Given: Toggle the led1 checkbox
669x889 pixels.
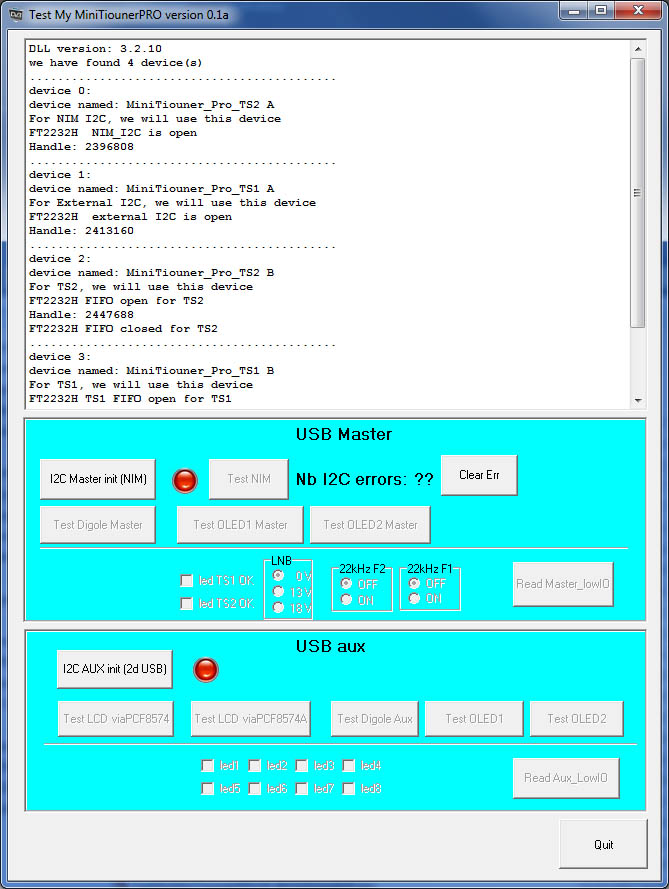Looking at the screenshot, I should tap(208, 766).
